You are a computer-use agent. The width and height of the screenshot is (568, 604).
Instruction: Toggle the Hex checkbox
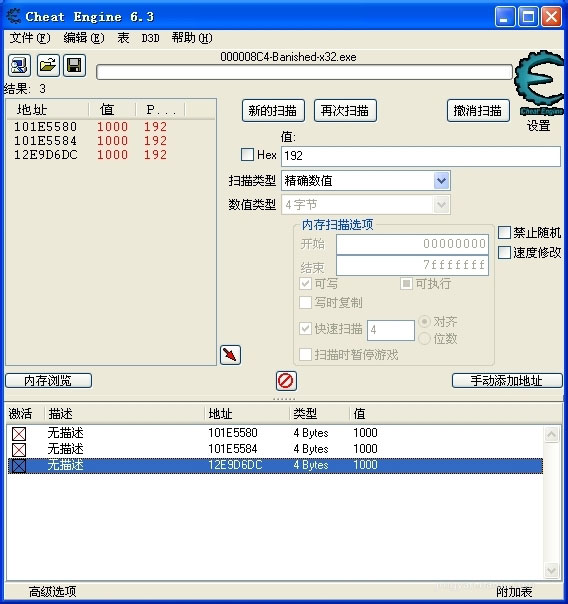pyautogui.click(x=247, y=155)
